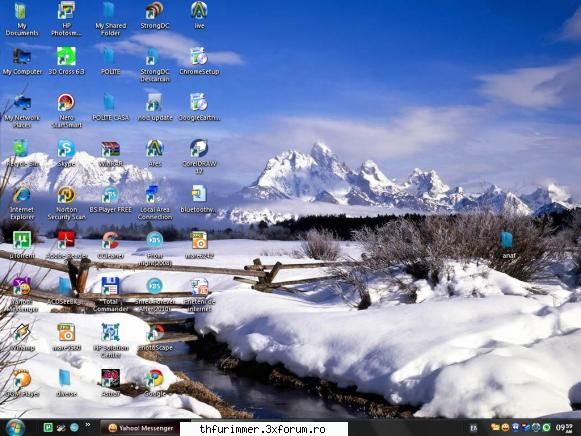Open the nod update shortcut
This screenshot has width=581, height=436.
pyautogui.click(x=155, y=107)
